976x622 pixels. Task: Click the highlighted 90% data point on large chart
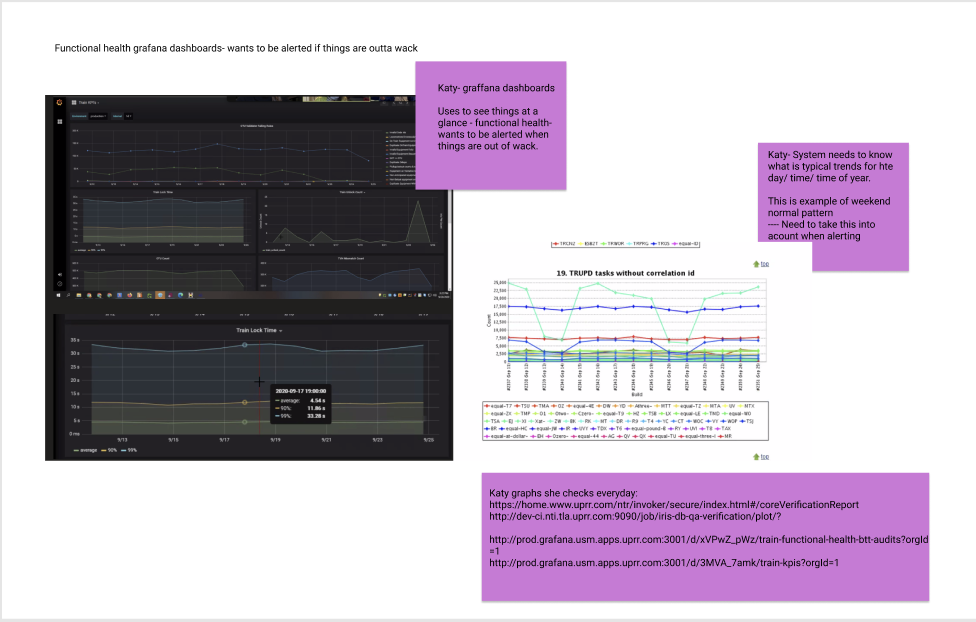(245, 402)
